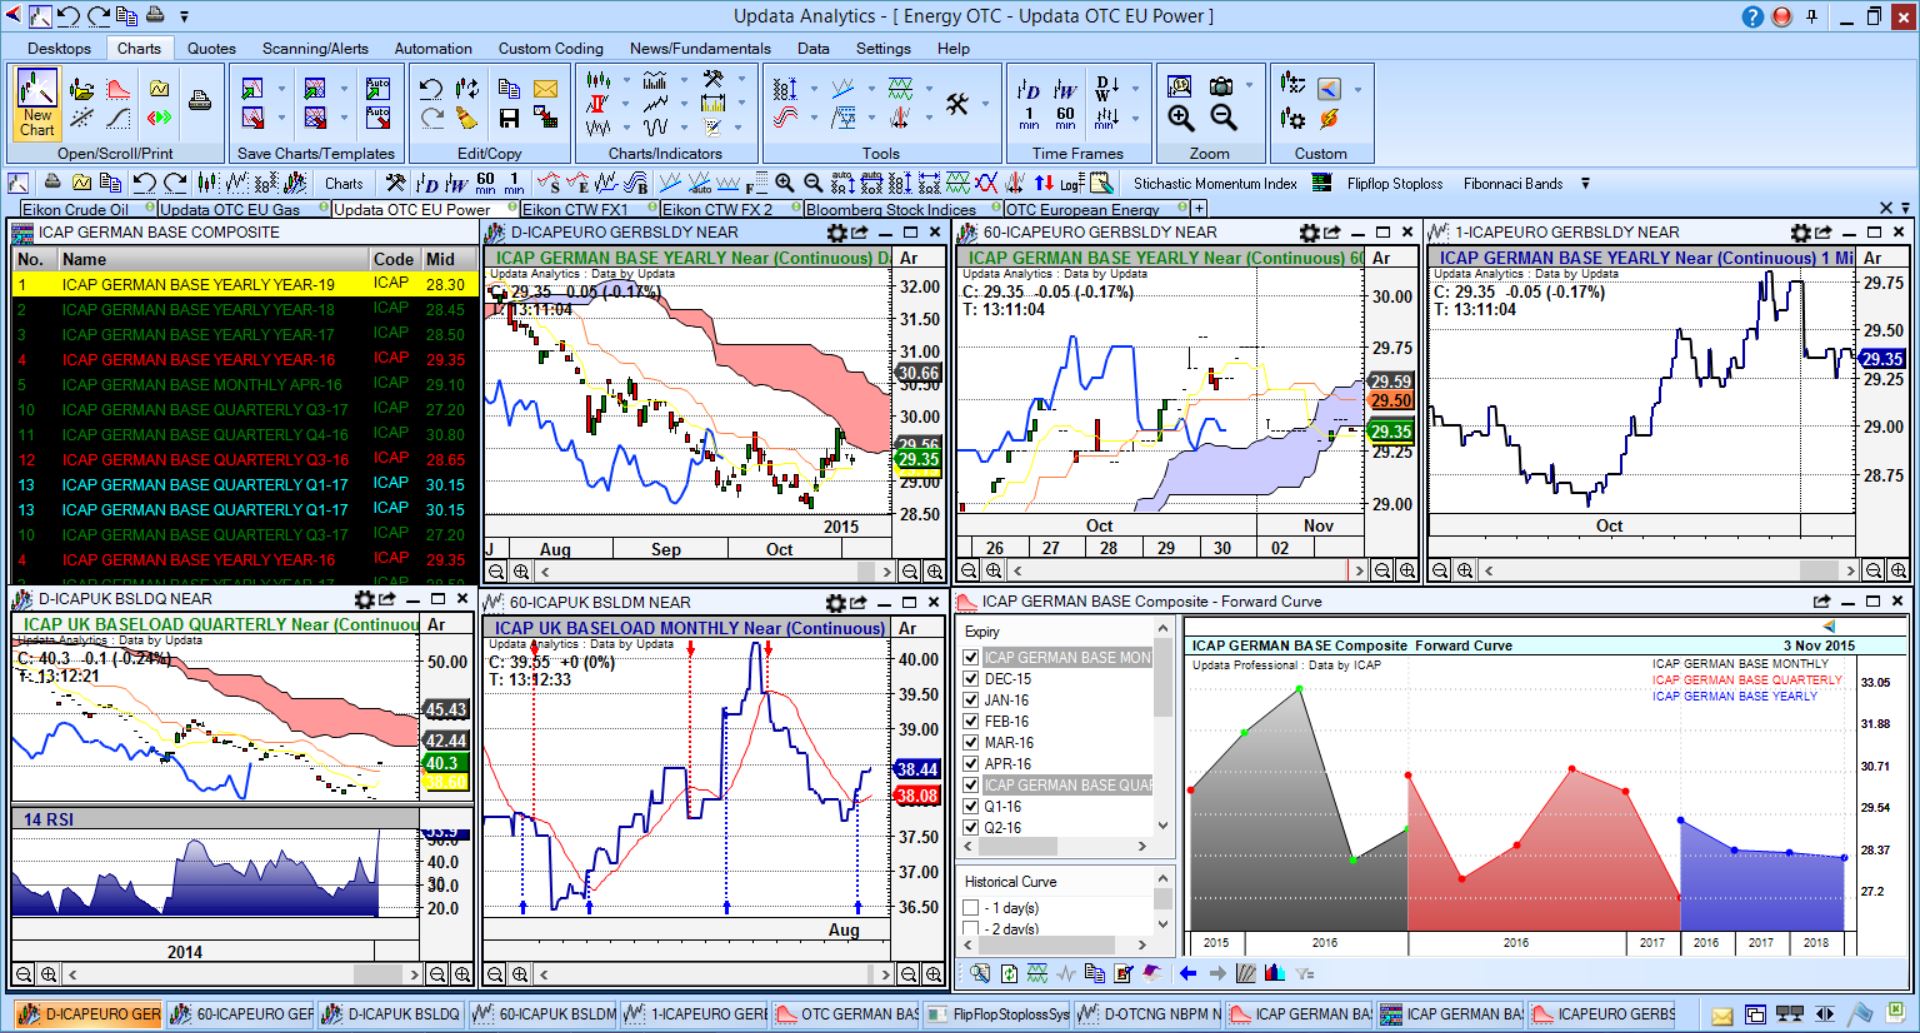
Task: Click the undo arrow in Edit/Copy group
Action: (x=431, y=89)
